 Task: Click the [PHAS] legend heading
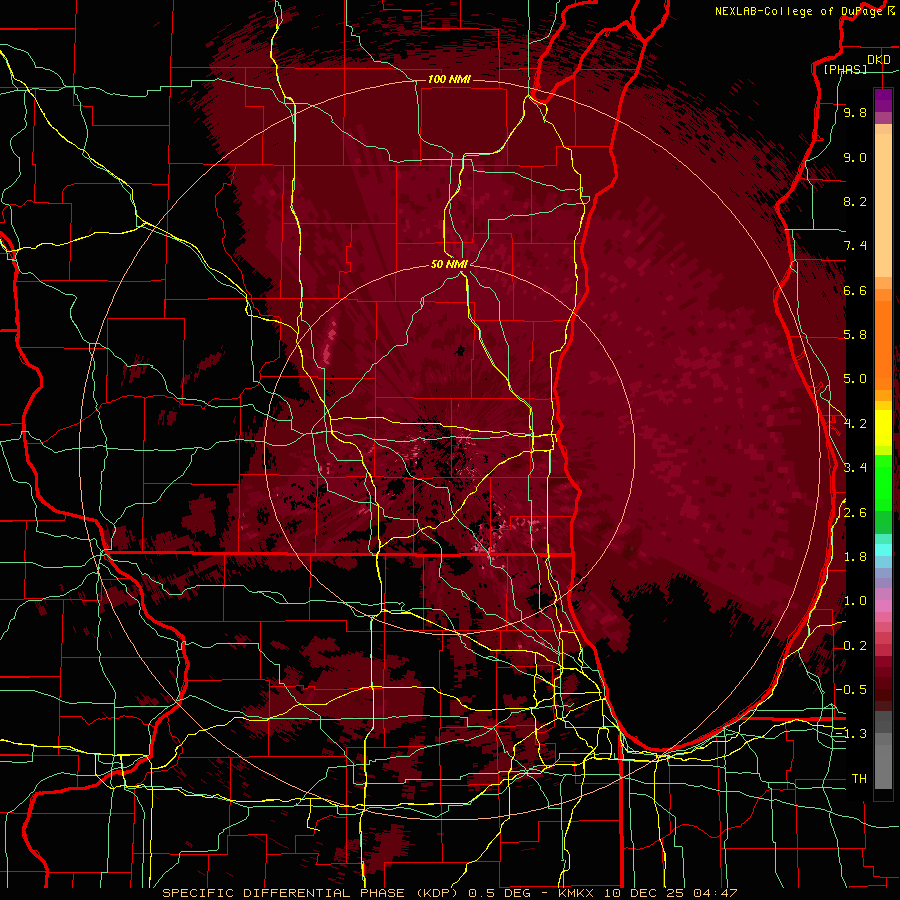click(x=845, y=69)
